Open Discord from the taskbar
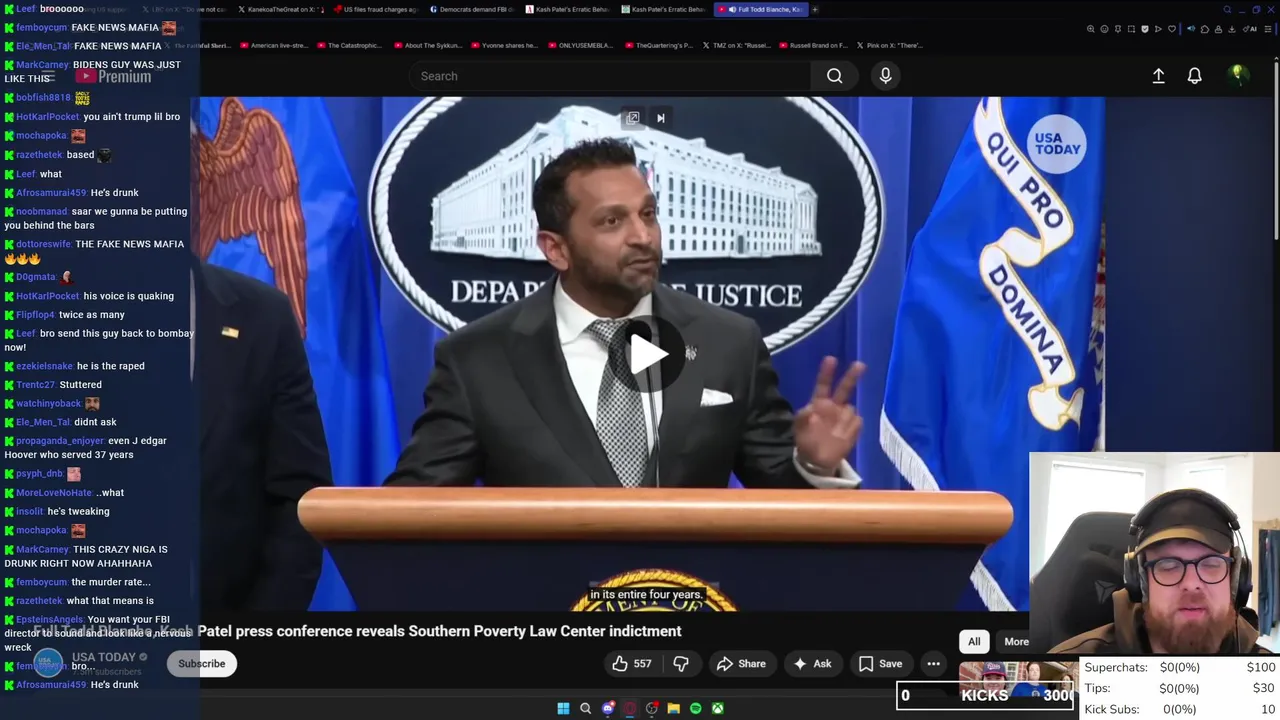The image size is (1280, 720). pos(608,708)
